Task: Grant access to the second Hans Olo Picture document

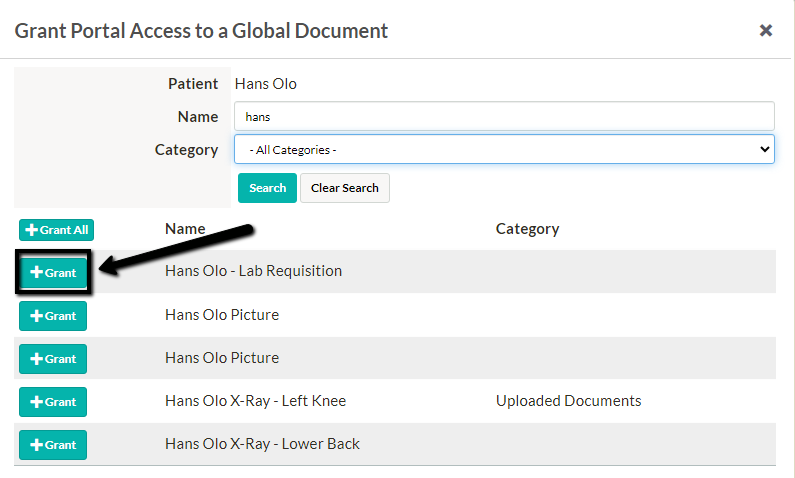Action: (x=53, y=359)
